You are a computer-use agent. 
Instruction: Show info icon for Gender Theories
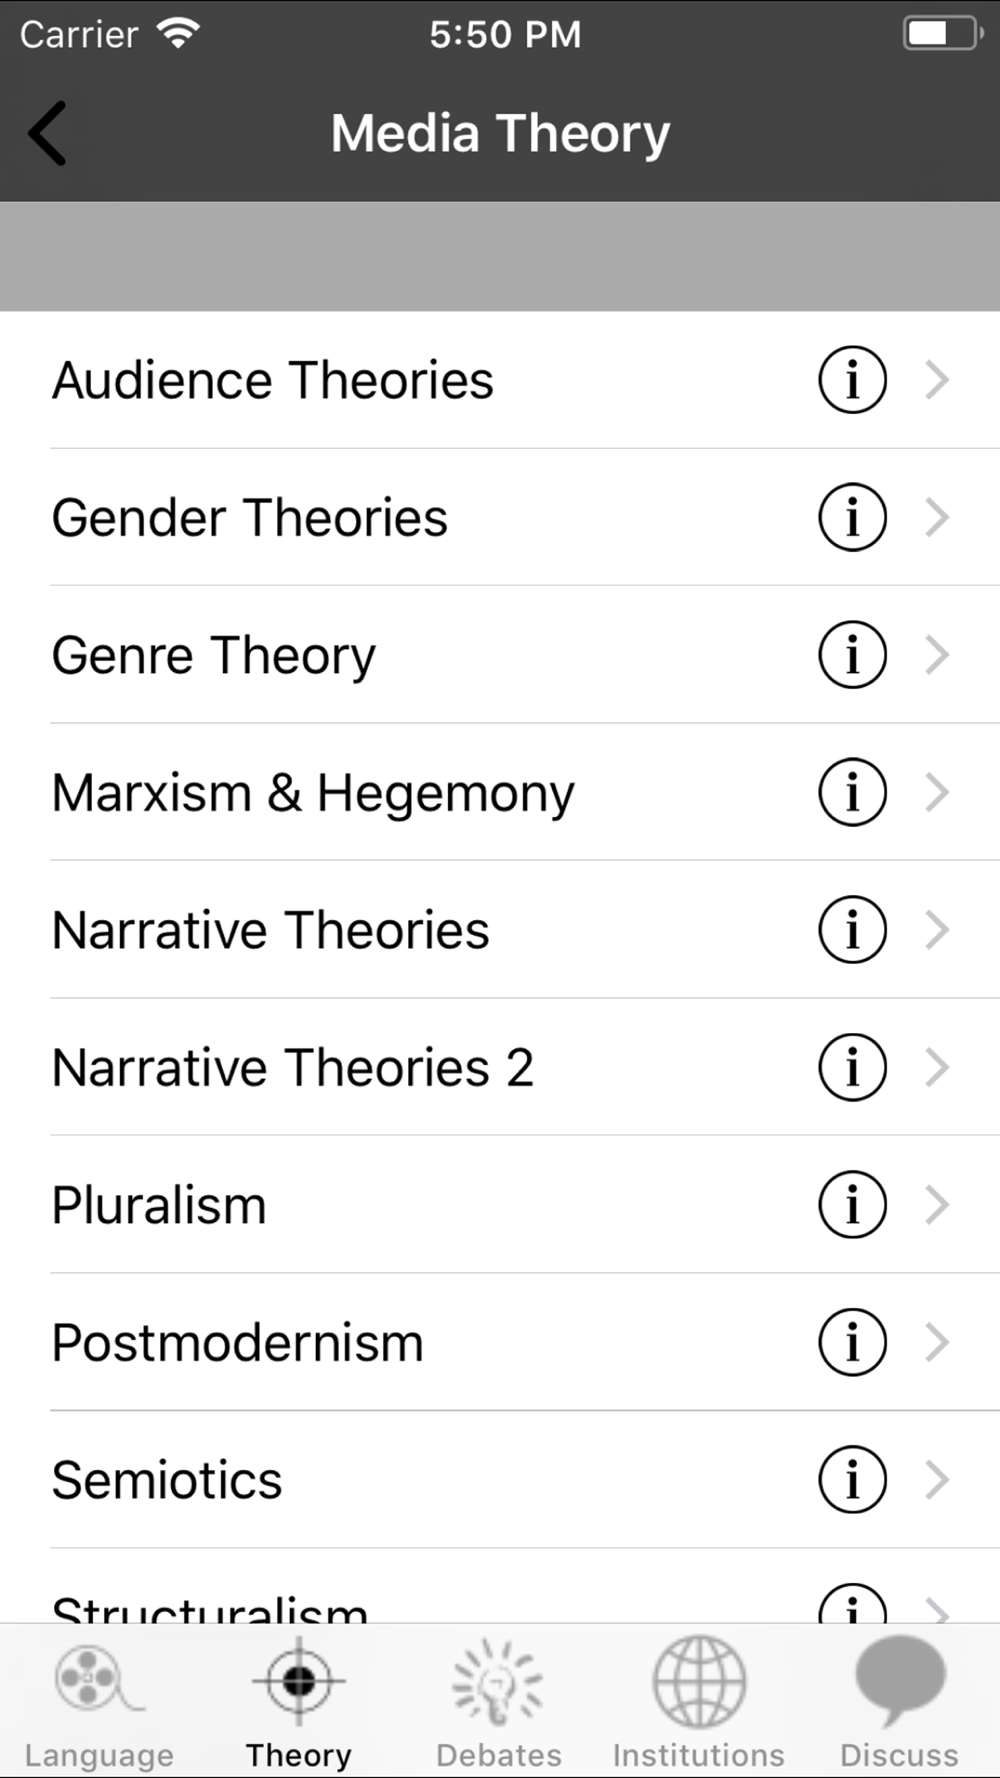click(852, 517)
